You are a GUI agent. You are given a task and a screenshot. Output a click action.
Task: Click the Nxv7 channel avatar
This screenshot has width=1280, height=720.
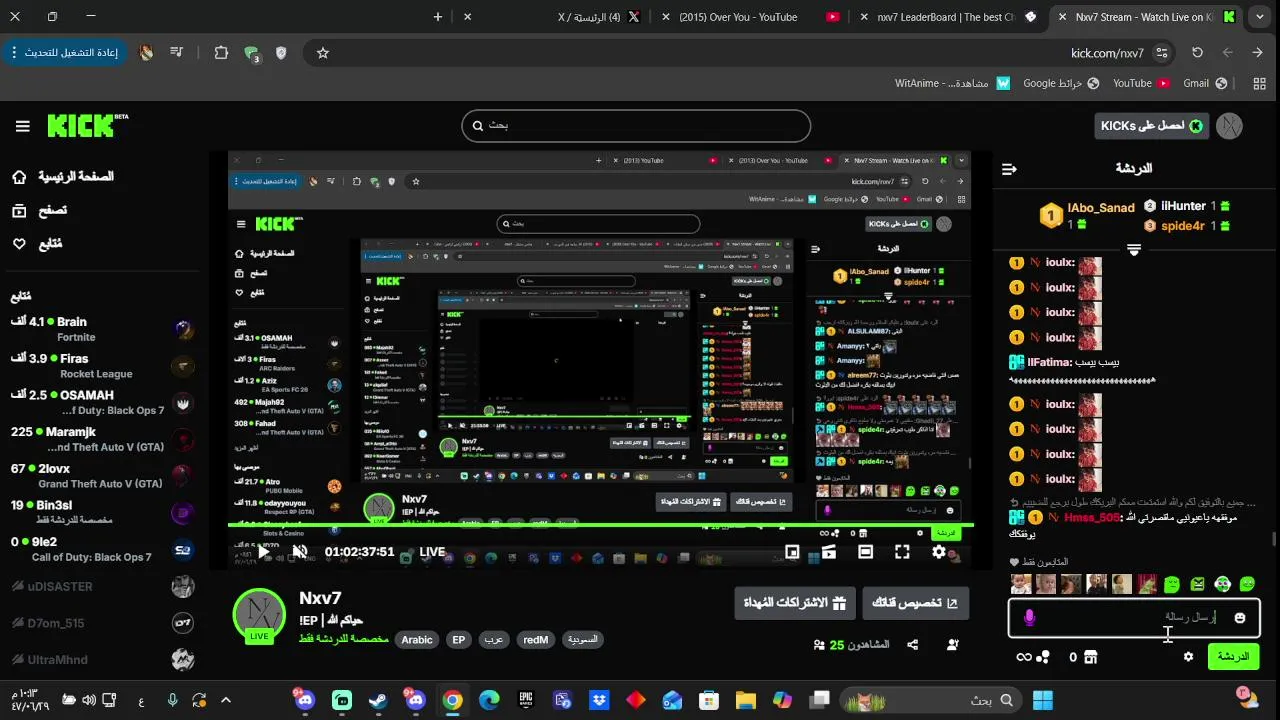pyautogui.click(x=259, y=615)
